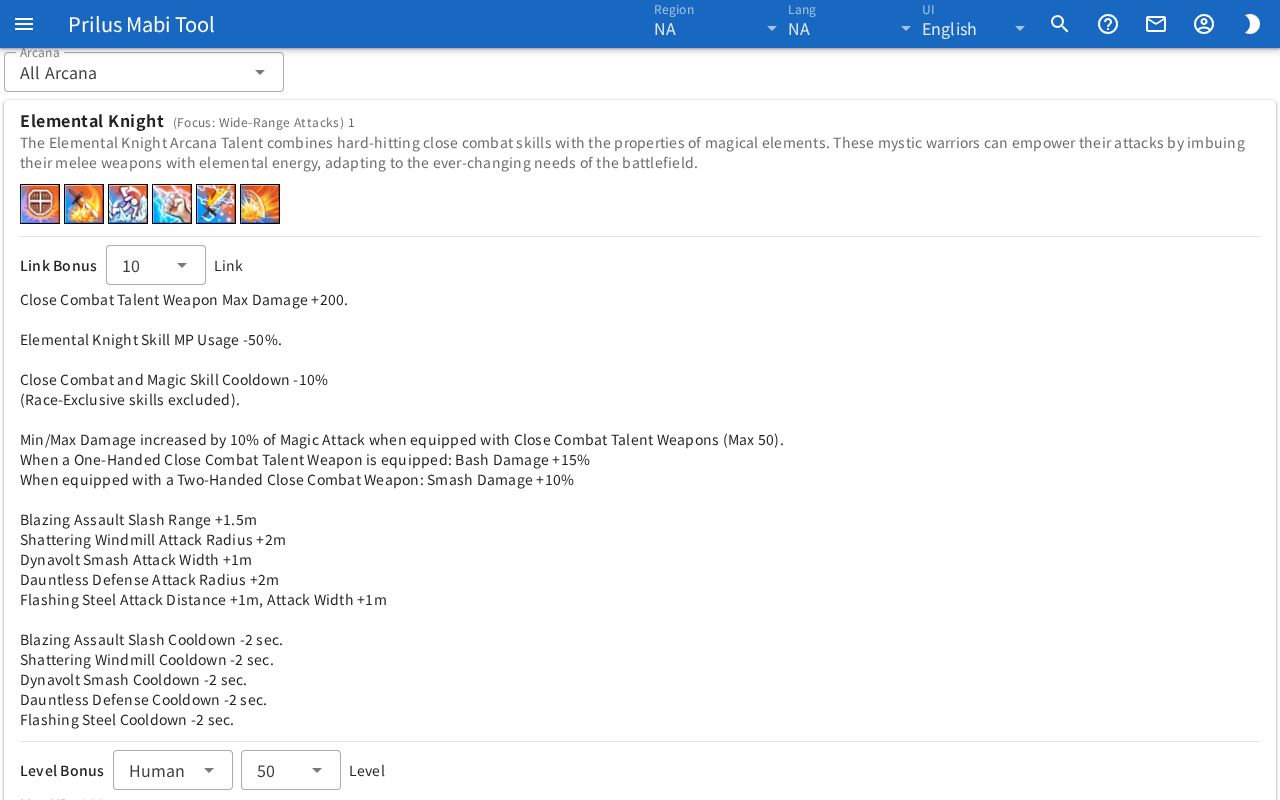Open the help question mark icon

pos(1108,24)
